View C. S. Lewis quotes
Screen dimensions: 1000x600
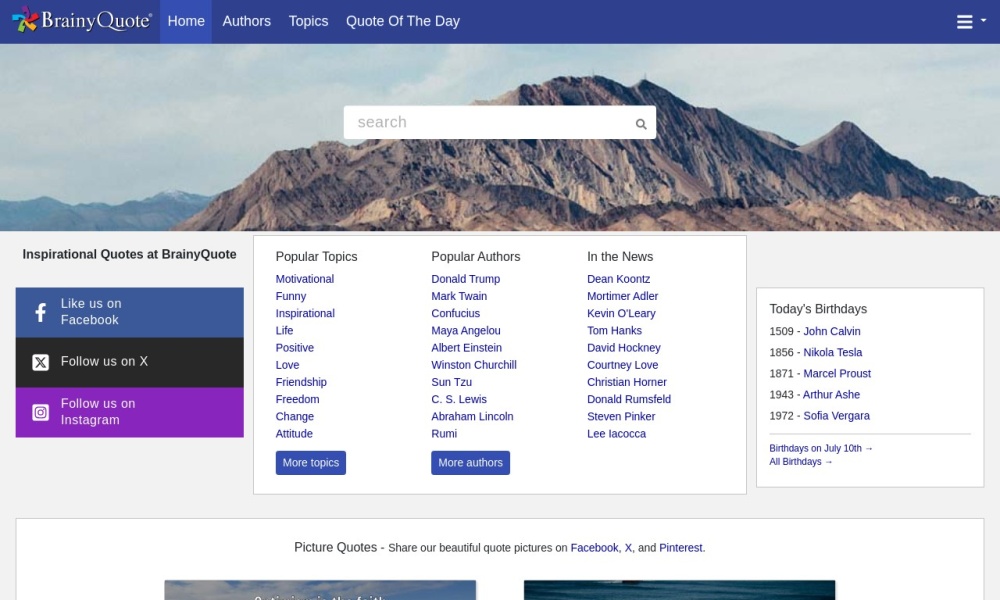[459, 399]
